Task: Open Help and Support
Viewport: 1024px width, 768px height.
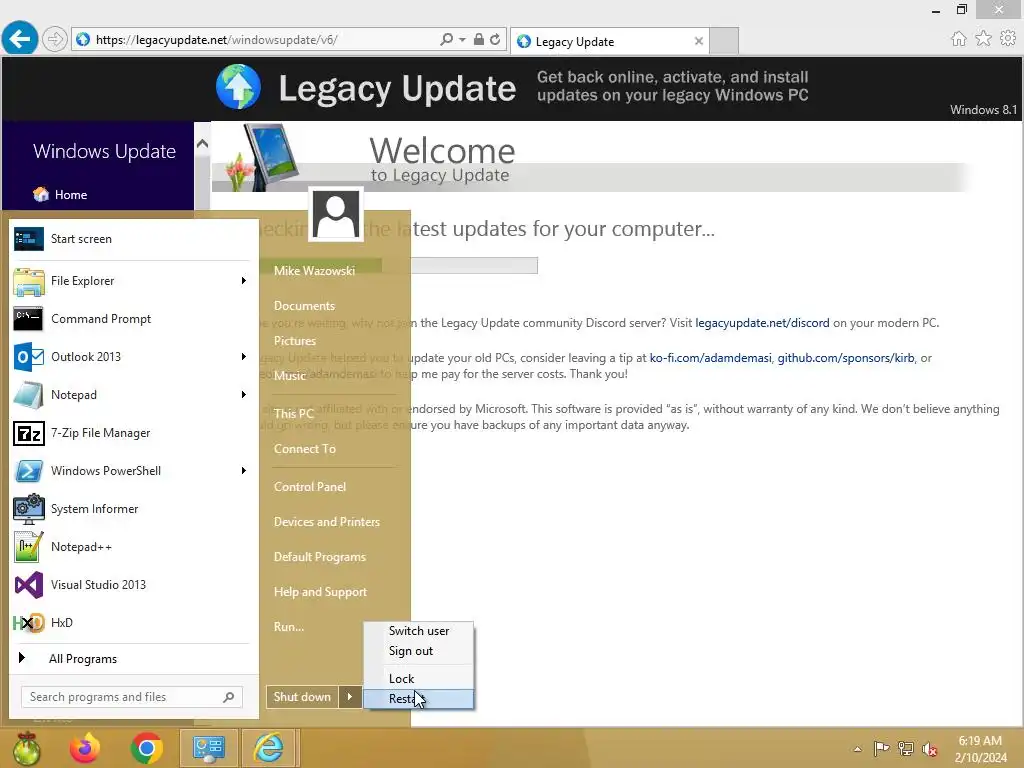Action: [321, 592]
